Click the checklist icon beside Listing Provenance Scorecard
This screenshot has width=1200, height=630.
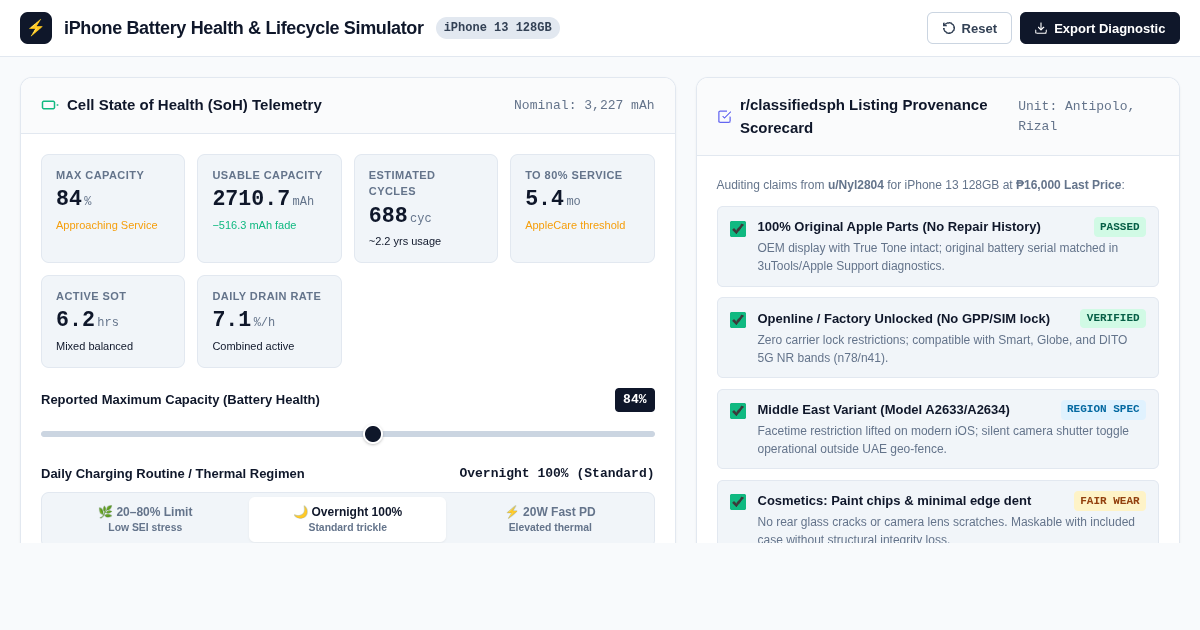tap(725, 116)
